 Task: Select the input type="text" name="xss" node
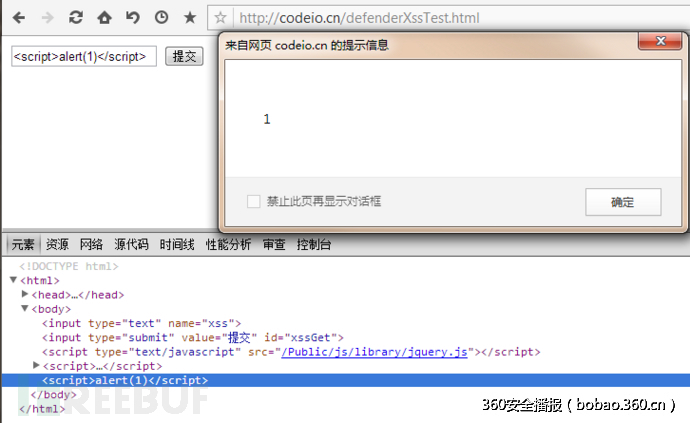(142, 324)
